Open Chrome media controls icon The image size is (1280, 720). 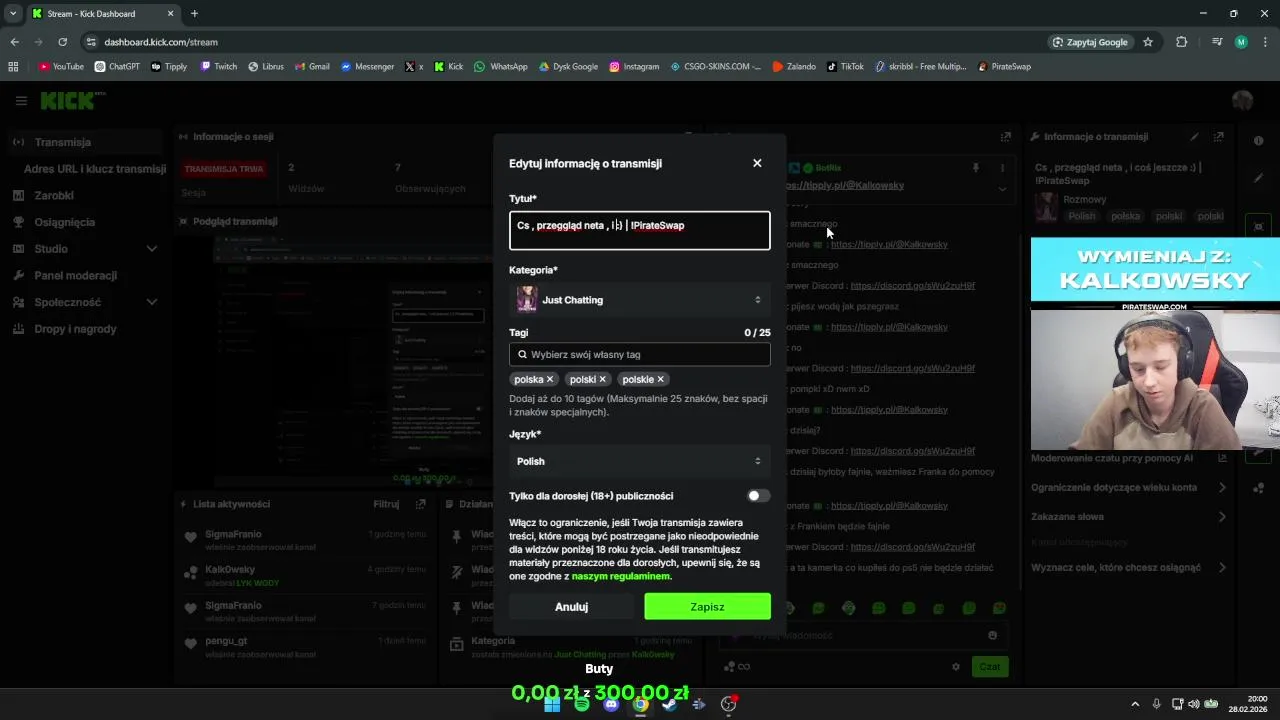tap(1217, 42)
